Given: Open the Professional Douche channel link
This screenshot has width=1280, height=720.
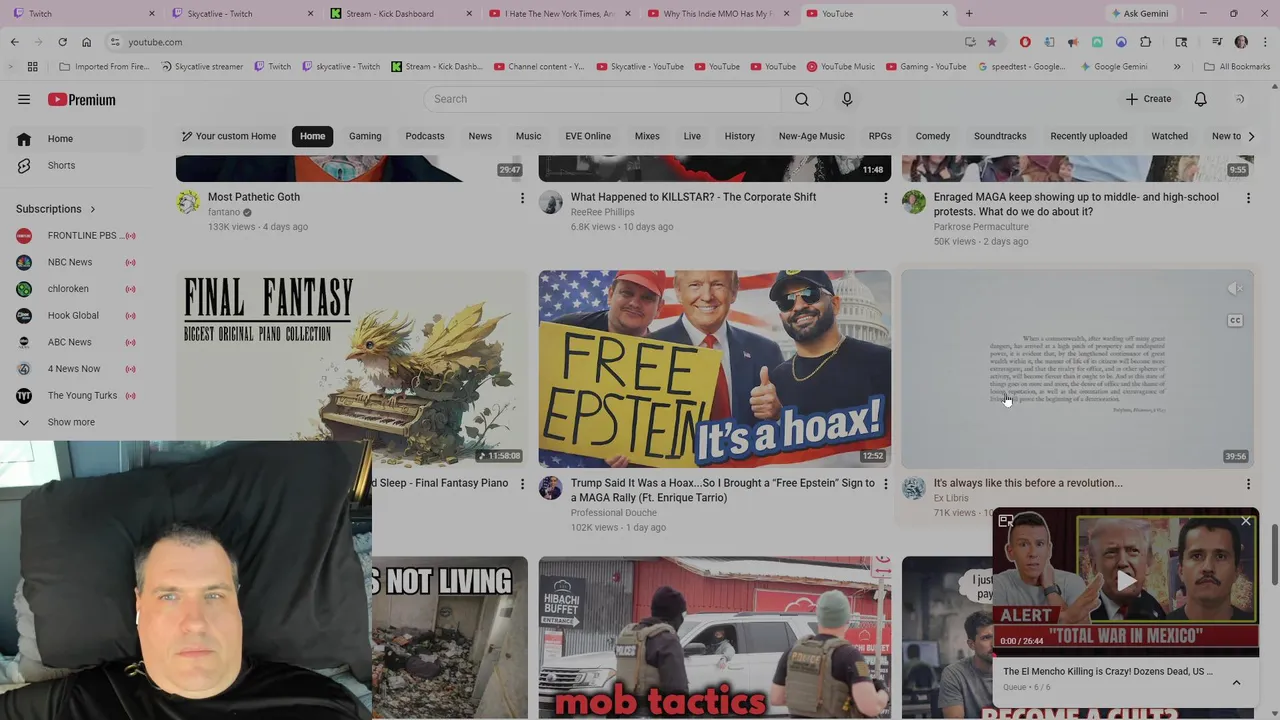Looking at the screenshot, I should pyautogui.click(x=613, y=513).
